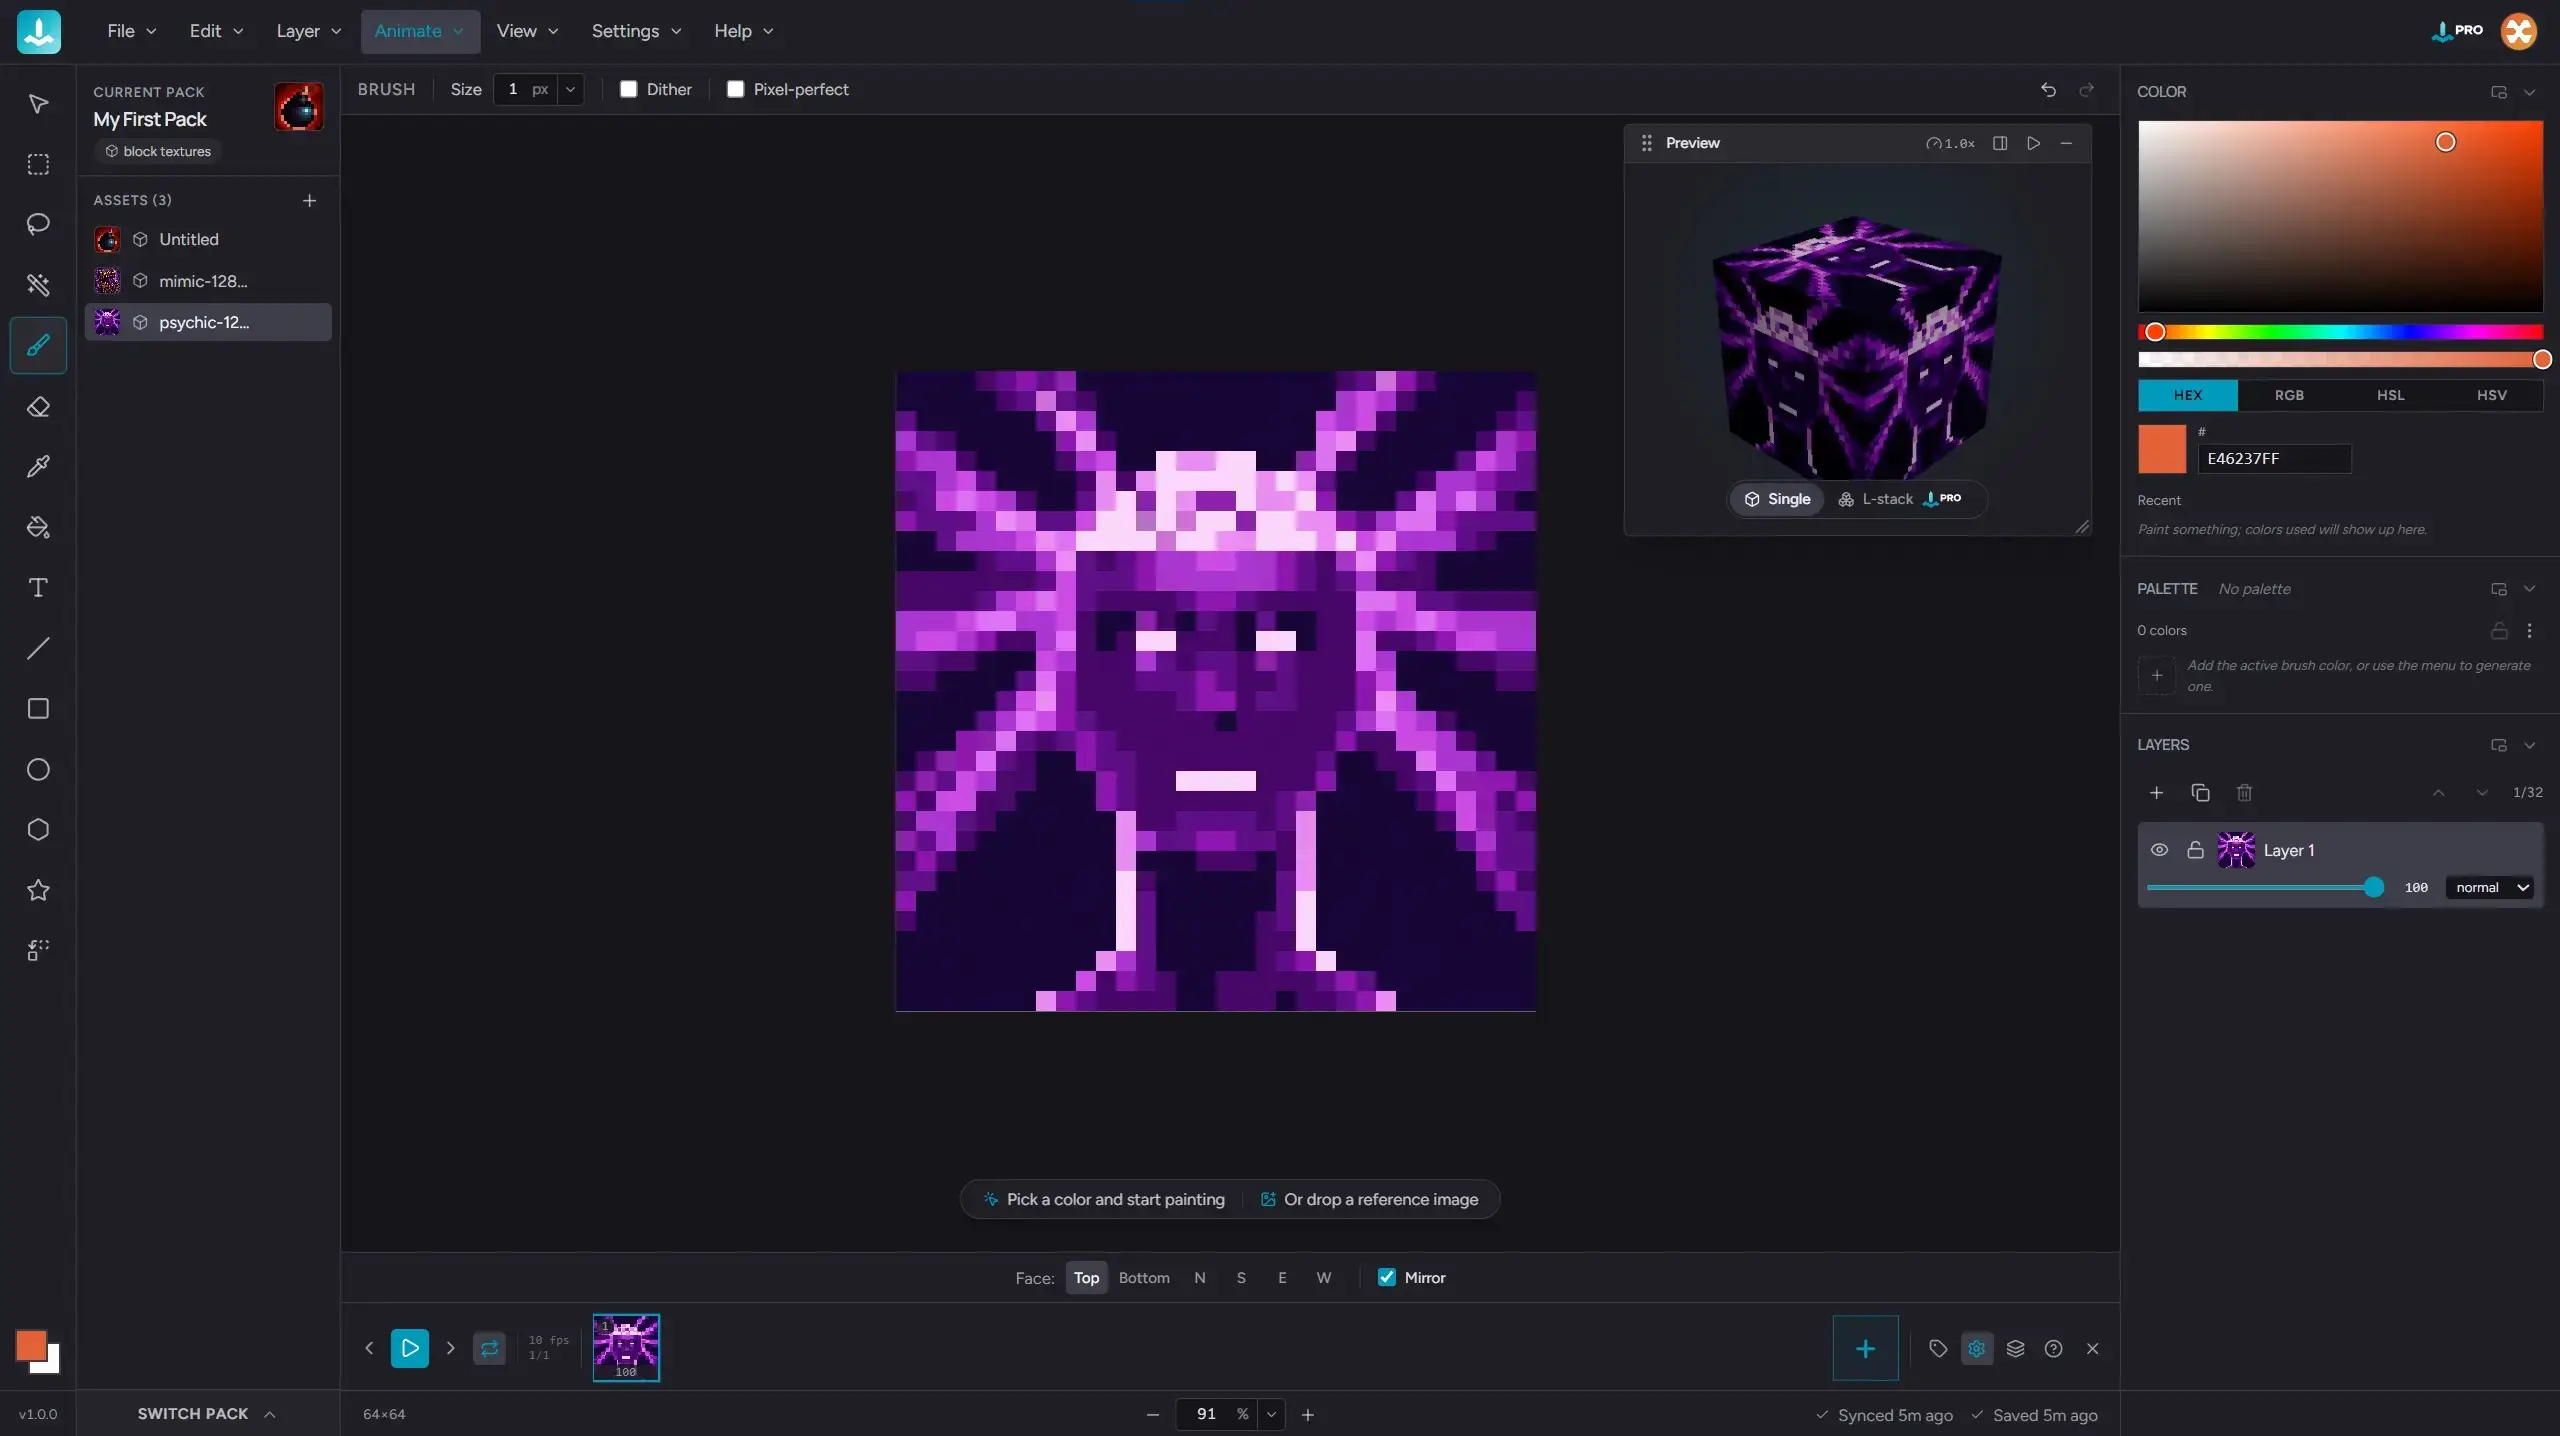Toggle preview split view icon
This screenshot has height=1436, width=2560.
point(2000,143)
